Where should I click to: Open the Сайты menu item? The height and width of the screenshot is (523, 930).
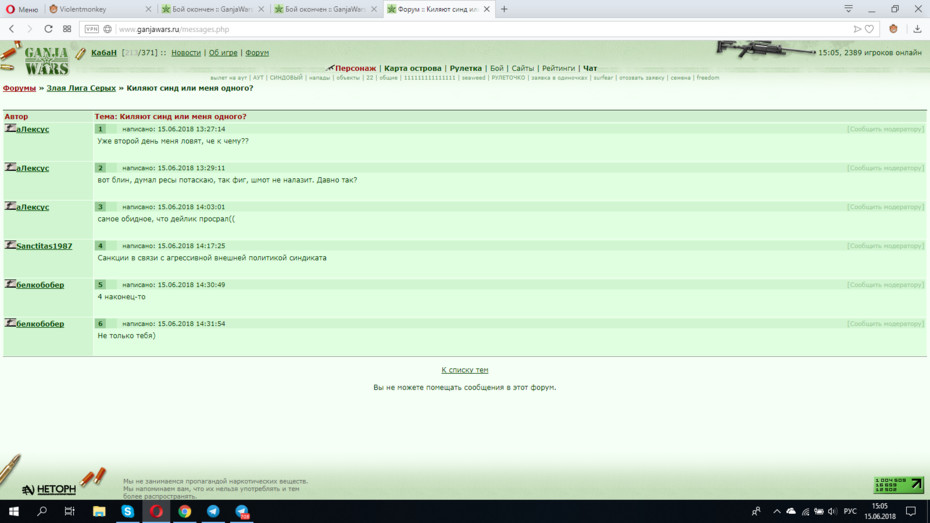pyautogui.click(x=523, y=68)
